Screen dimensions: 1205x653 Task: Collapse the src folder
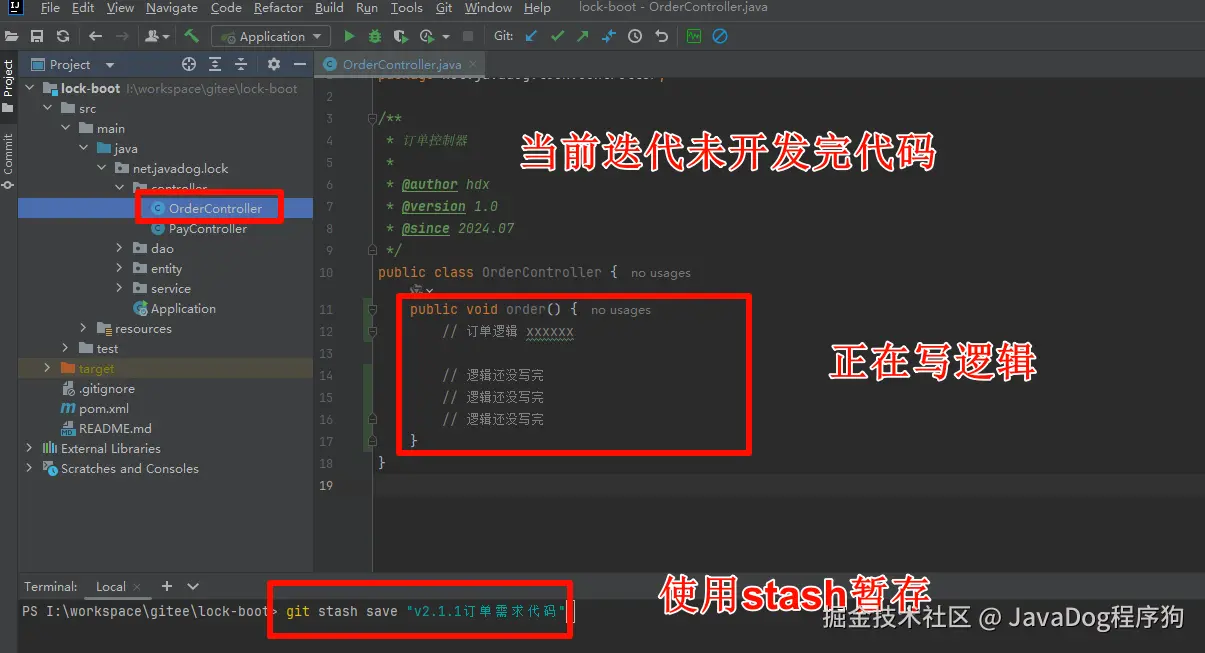pyautogui.click(x=47, y=108)
